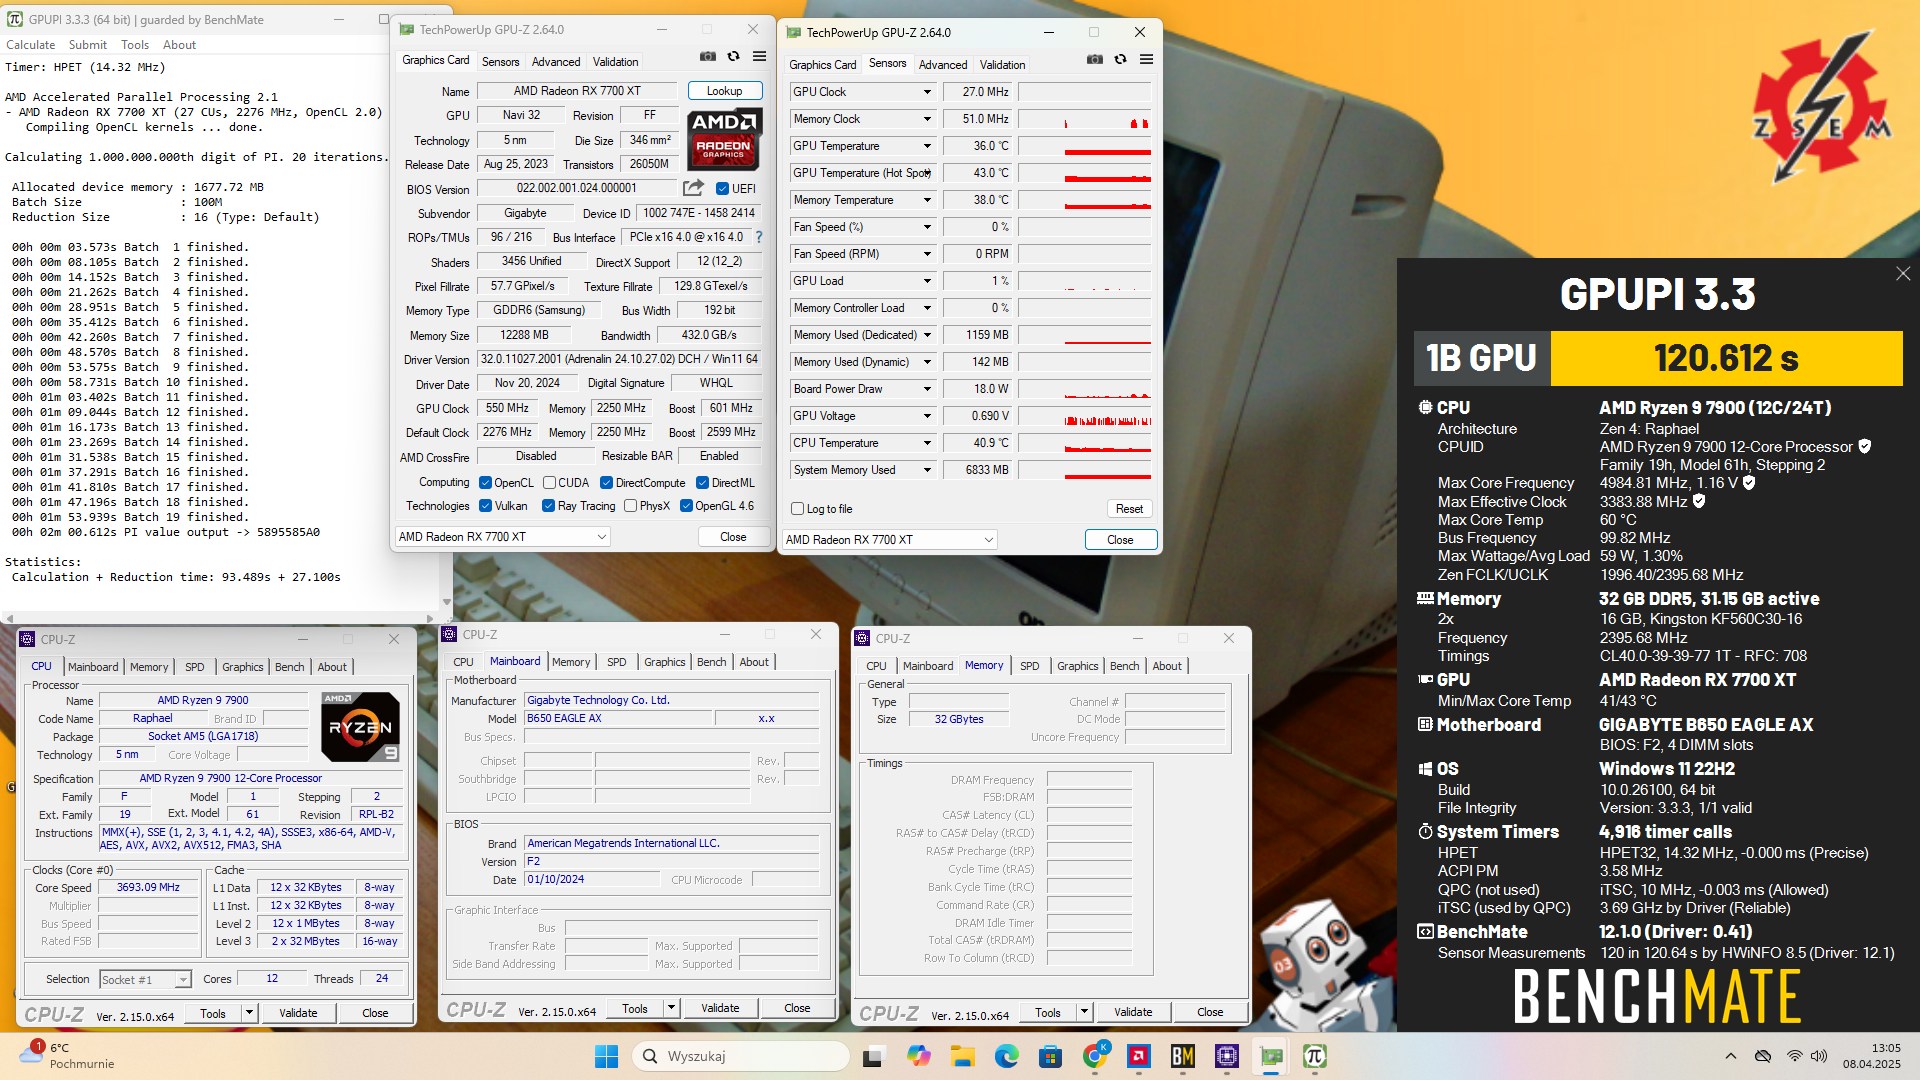Expand Memory Clock sensor dropdown
Viewport: 1920px width, 1080px height.
coord(927,119)
